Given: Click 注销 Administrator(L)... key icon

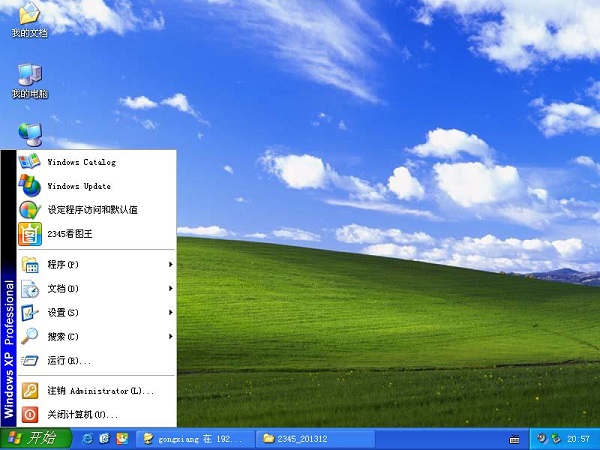Looking at the screenshot, I should tap(30, 390).
